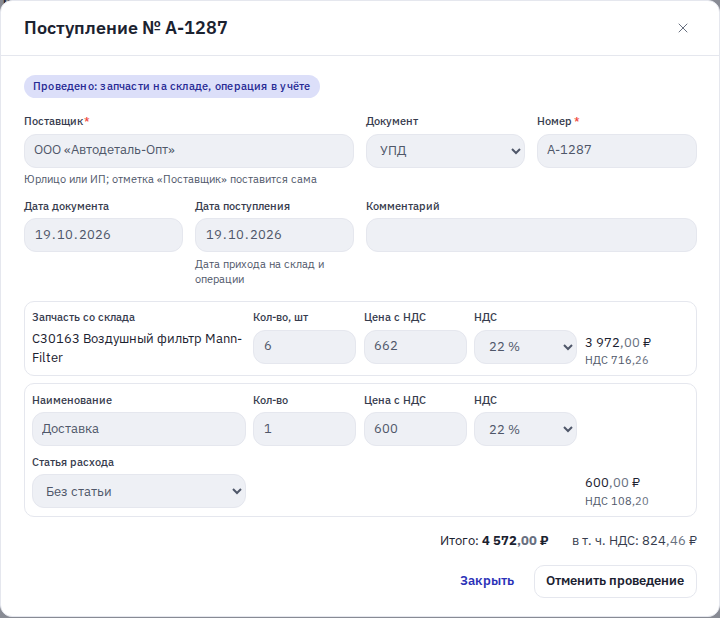Viewport: 720px width, 618px height.
Task: Click the Наименование field containing Доставка
Action: (139, 429)
